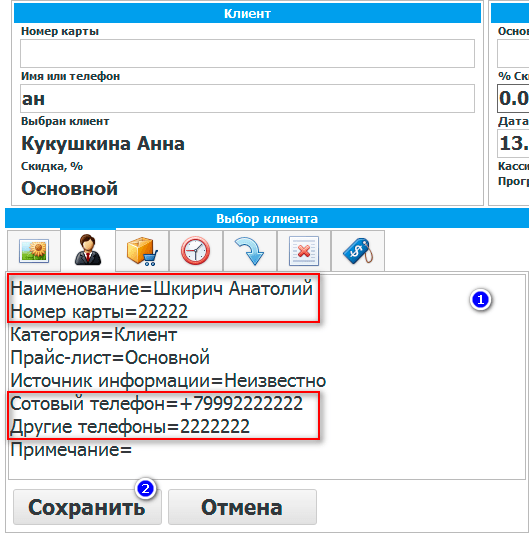This screenshot has width=529, height=533.
Task: Click the Клиент panel header
Action: click(247, 14)
